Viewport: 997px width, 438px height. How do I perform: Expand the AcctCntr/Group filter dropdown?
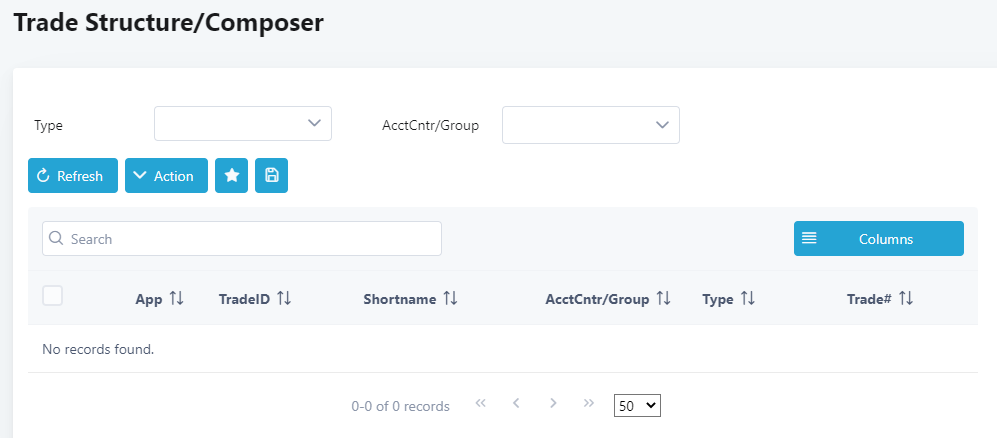coord(590,125)
